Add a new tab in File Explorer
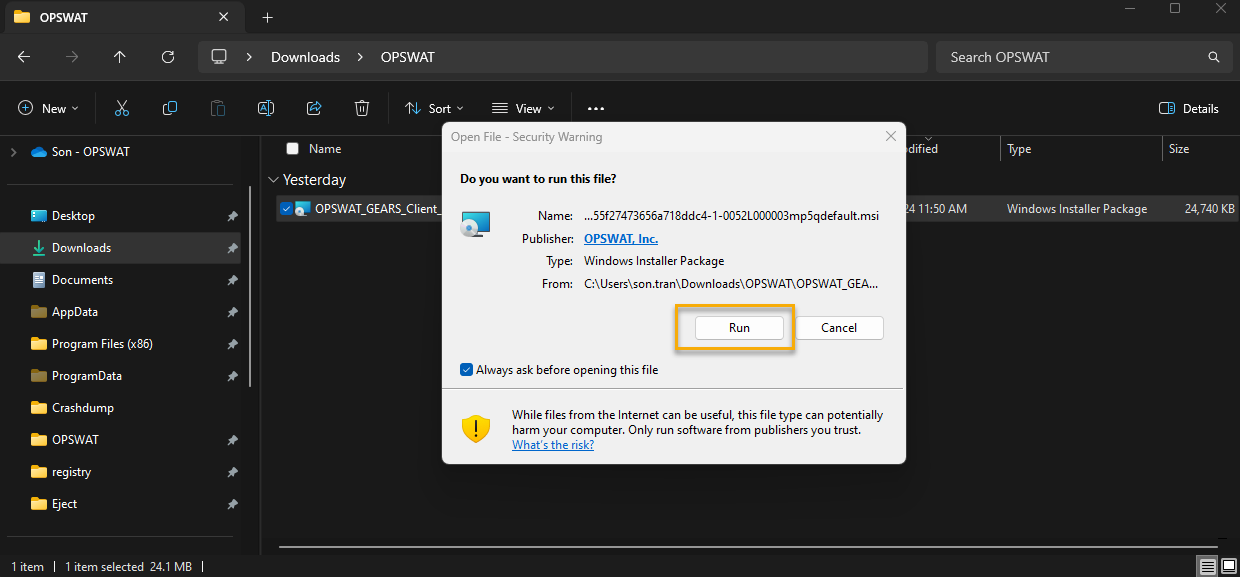 click(267, 17)
